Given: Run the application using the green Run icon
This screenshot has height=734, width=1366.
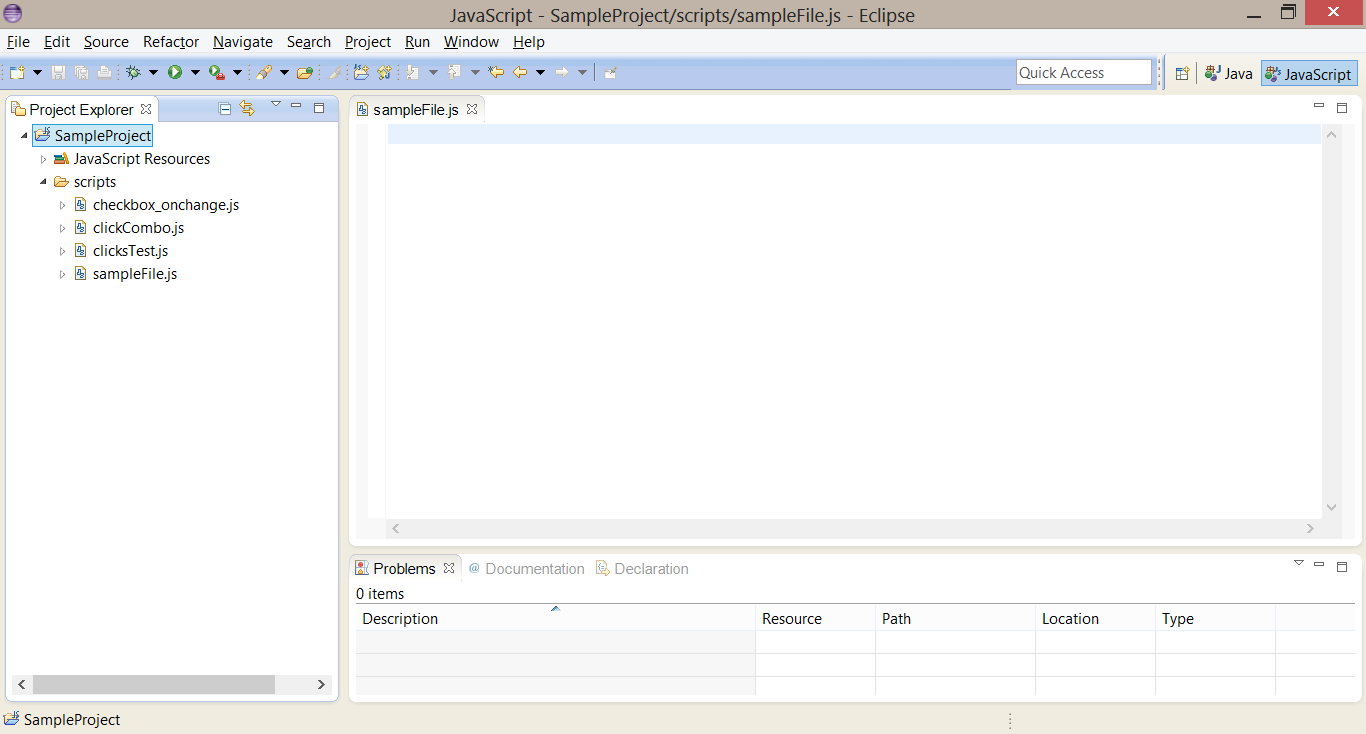Looking at the screenshot, I should 175,72.
